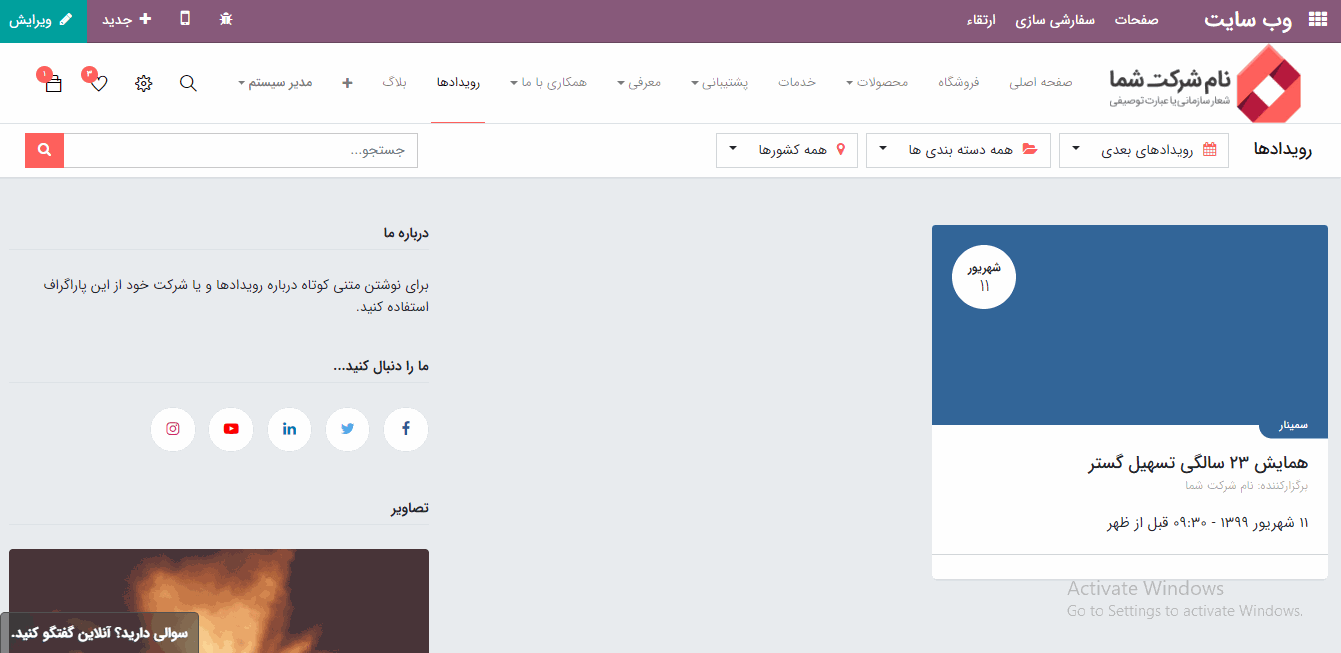Open the YouTube social icon
The height and width of the screenshot is (653, 1341).
pos(231,429)
